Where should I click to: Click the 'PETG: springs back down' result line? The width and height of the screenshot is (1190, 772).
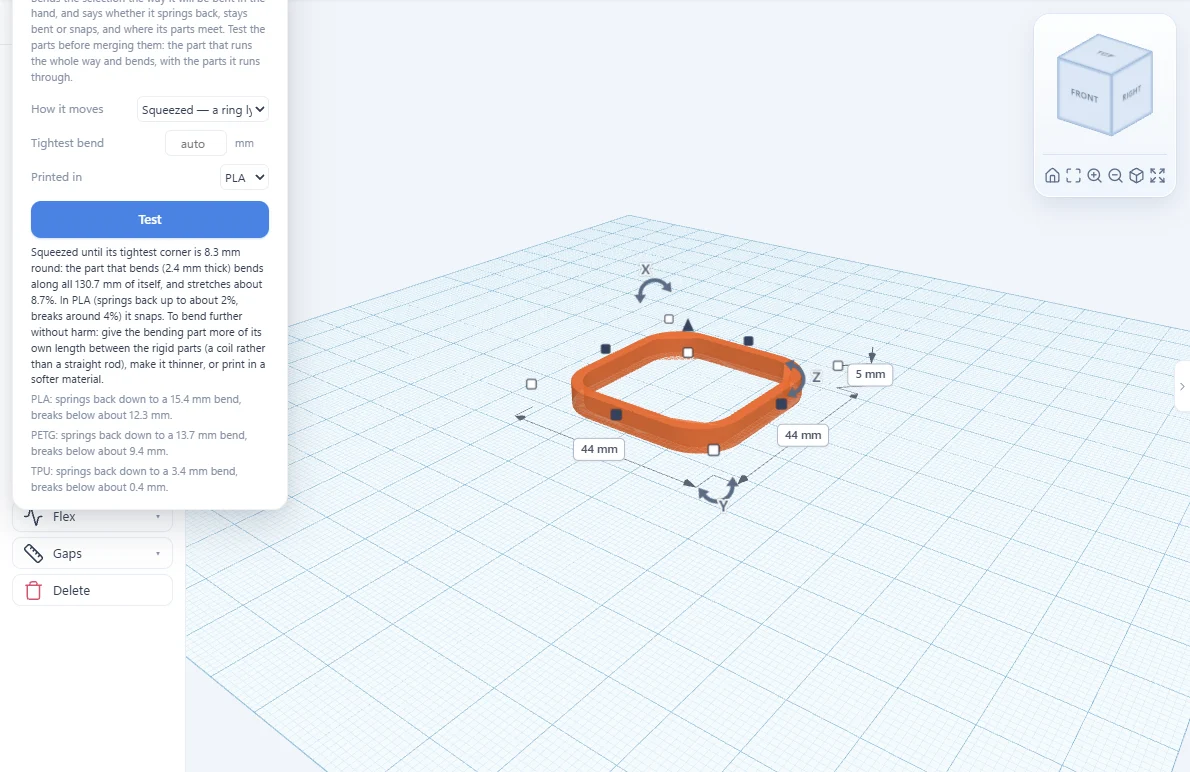pos(139,443)
